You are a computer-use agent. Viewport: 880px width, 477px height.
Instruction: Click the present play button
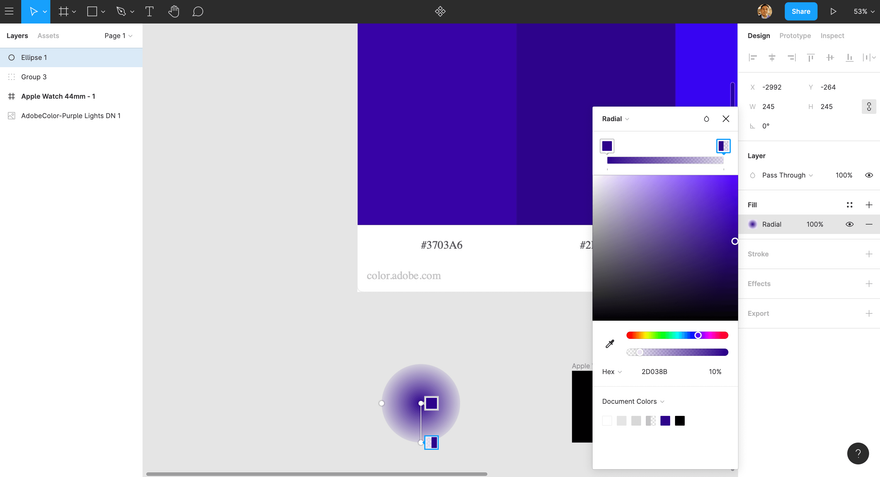tap(833, 11)
